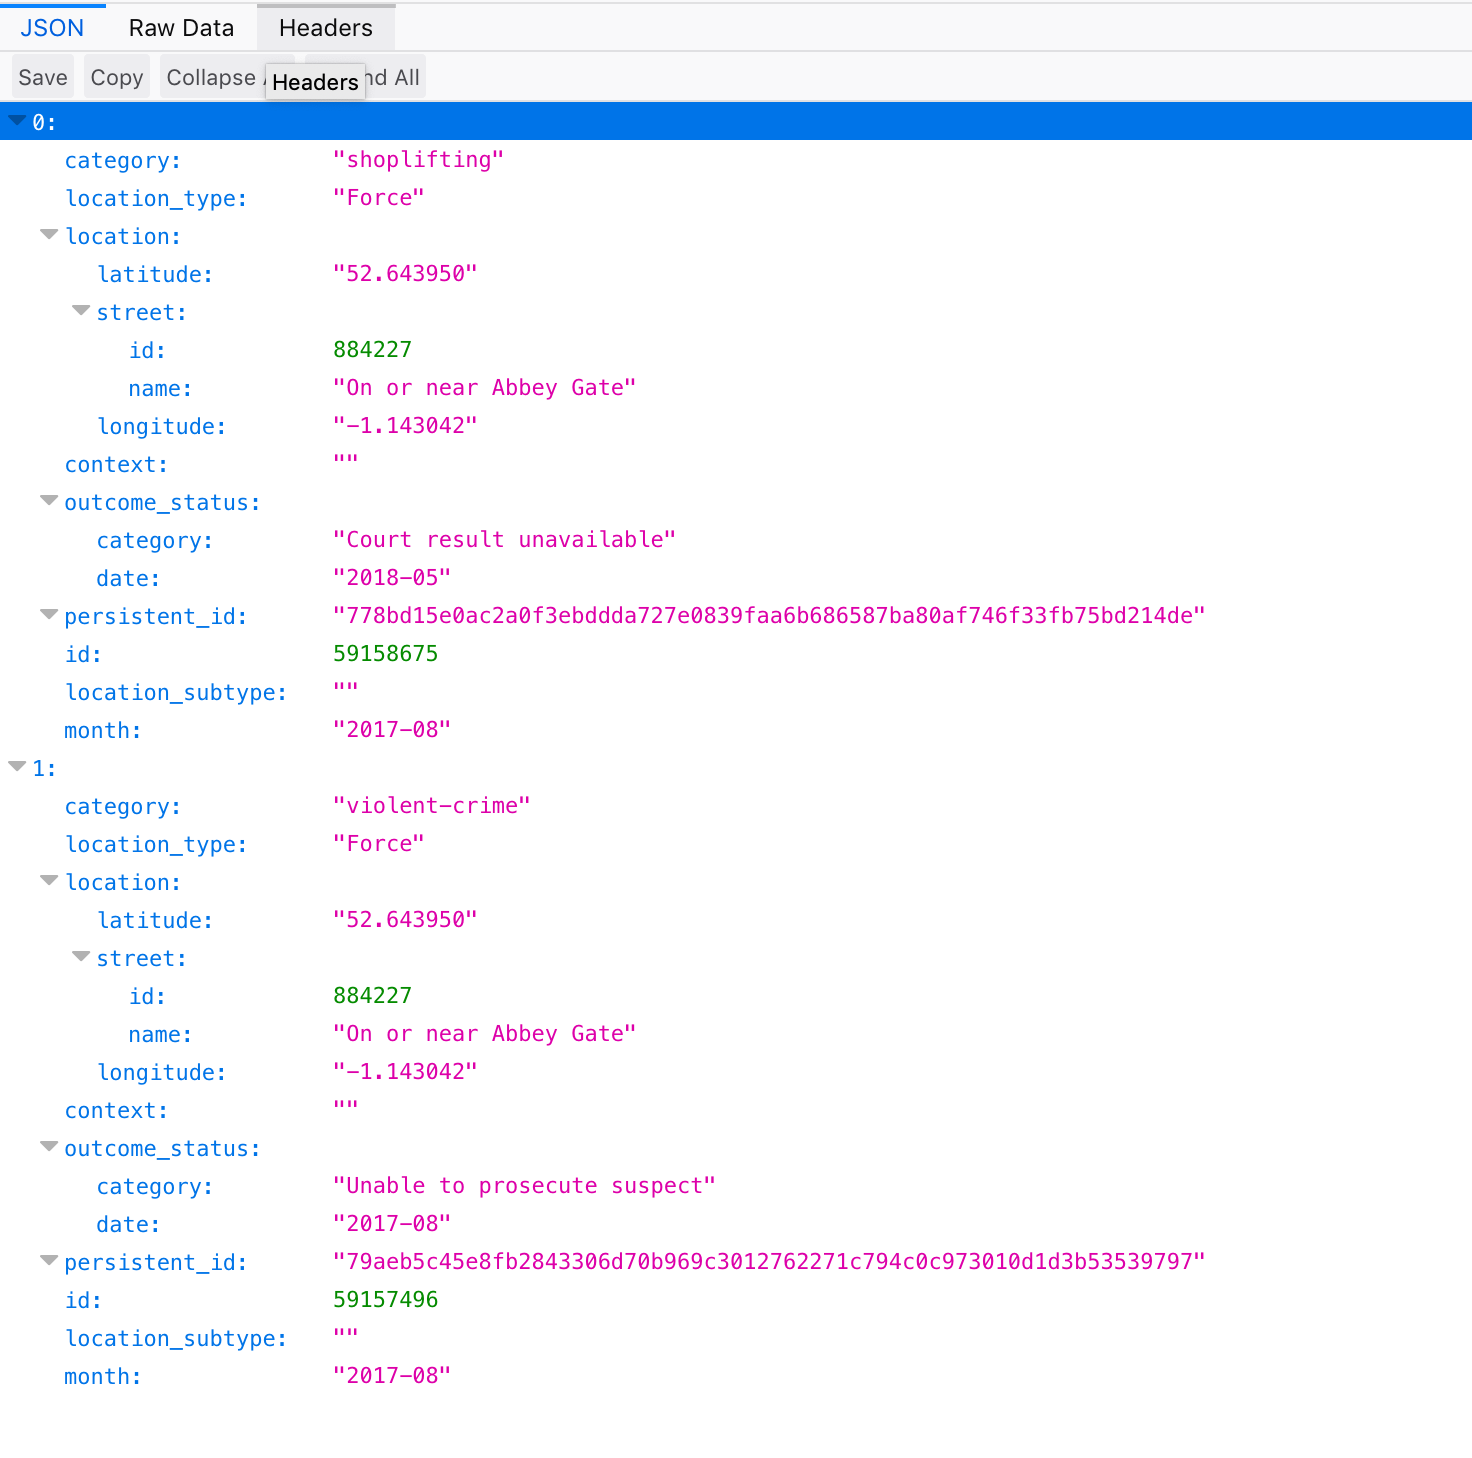The width and height of the screenshot is (1472, 1458).
Task: Open the Headers tab
Action: [325, 28]
